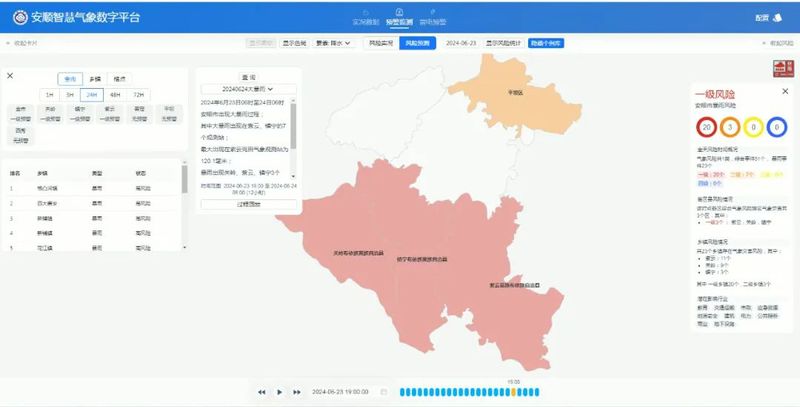Click the blue circle showing 0
Image resolution: width=800 pixels, height=407 pixels.
tap(777, 127)
